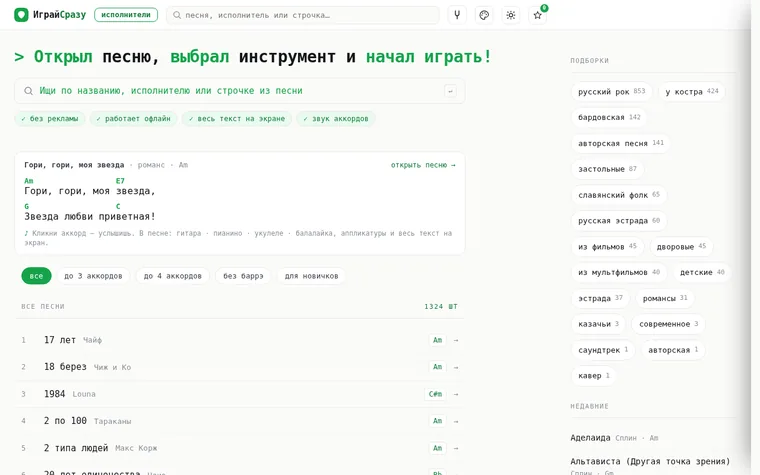Click arrow next to 17 лет row
760x475 pixels.
pos(456,340)
